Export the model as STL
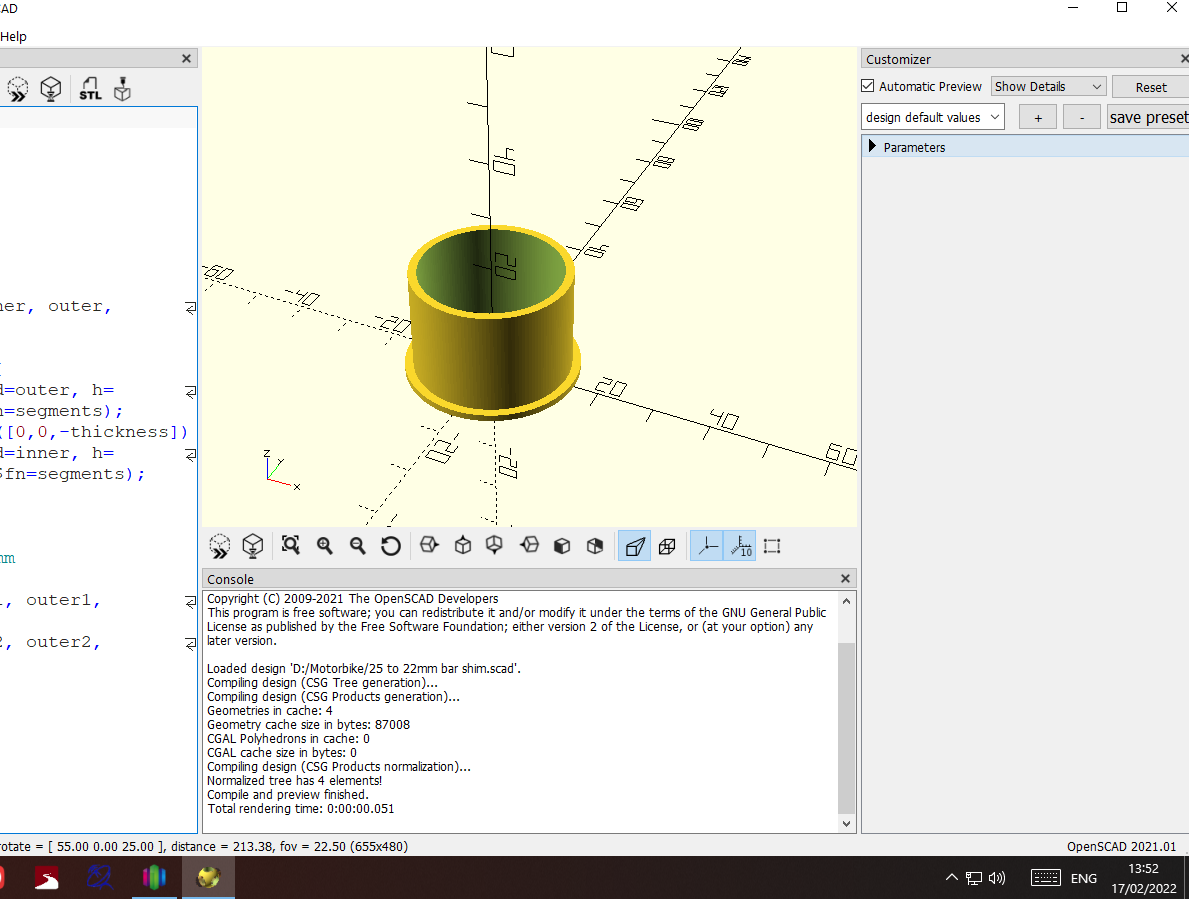 click(x=90, y=89)
